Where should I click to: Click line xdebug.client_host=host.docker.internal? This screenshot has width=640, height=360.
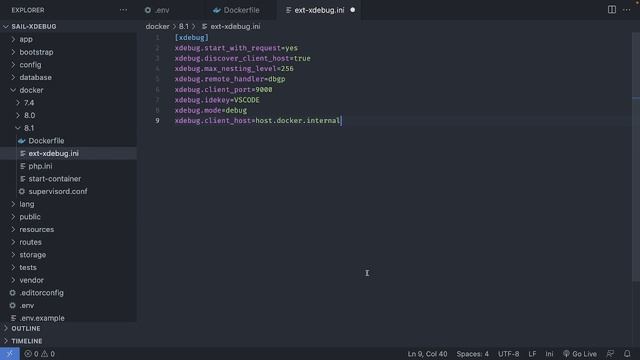click(x=258, y=121)
